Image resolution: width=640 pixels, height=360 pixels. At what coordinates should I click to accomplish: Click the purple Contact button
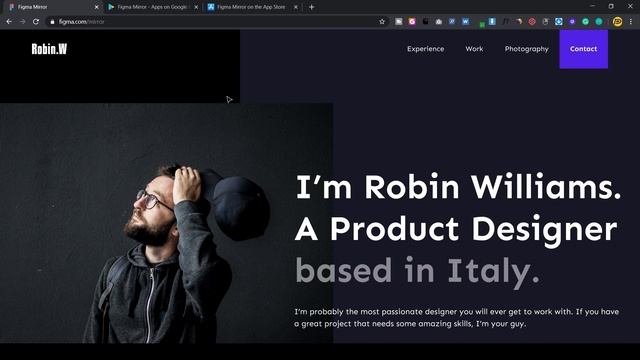[584, 49]
